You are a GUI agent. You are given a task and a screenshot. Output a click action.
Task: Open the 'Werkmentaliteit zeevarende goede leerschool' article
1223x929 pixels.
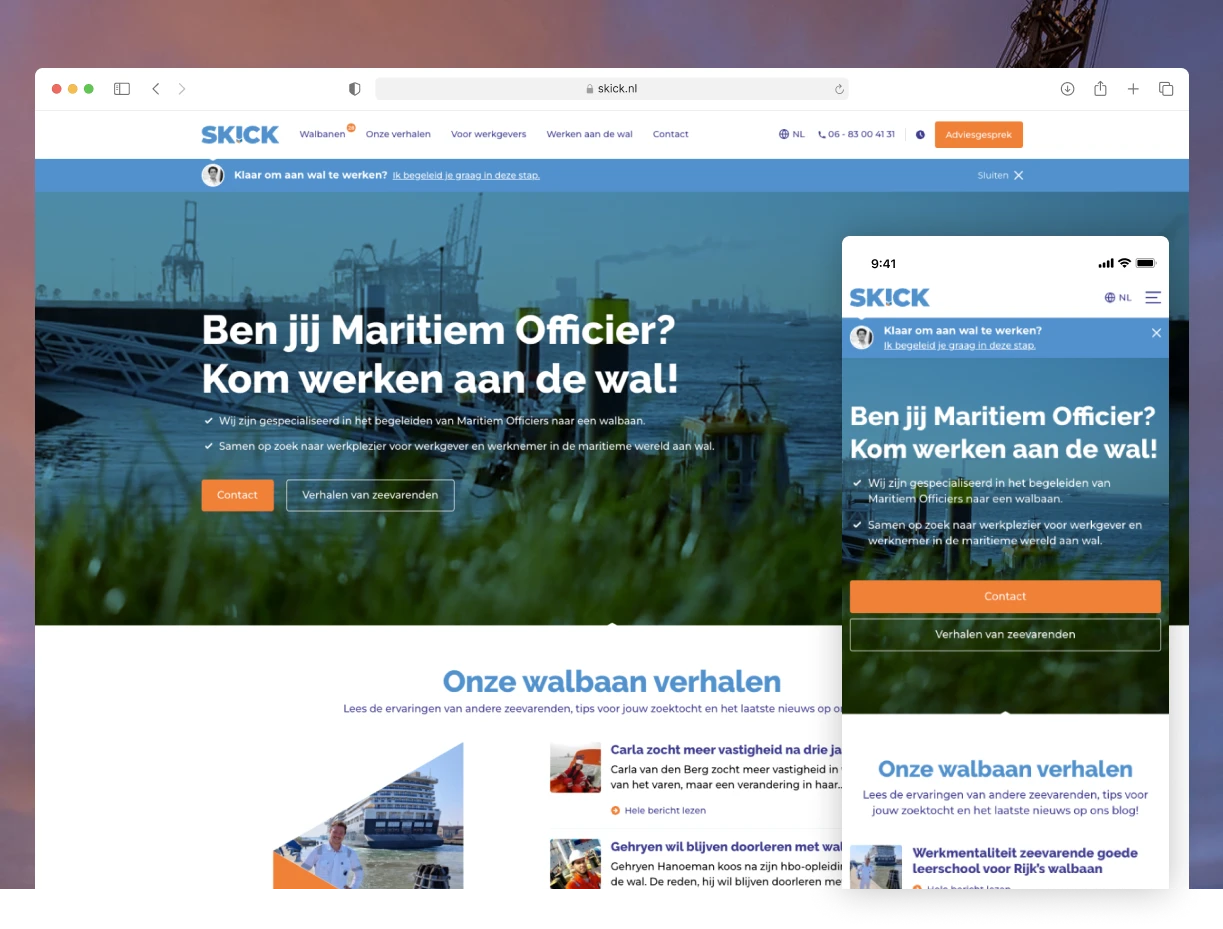[1025, 861]
